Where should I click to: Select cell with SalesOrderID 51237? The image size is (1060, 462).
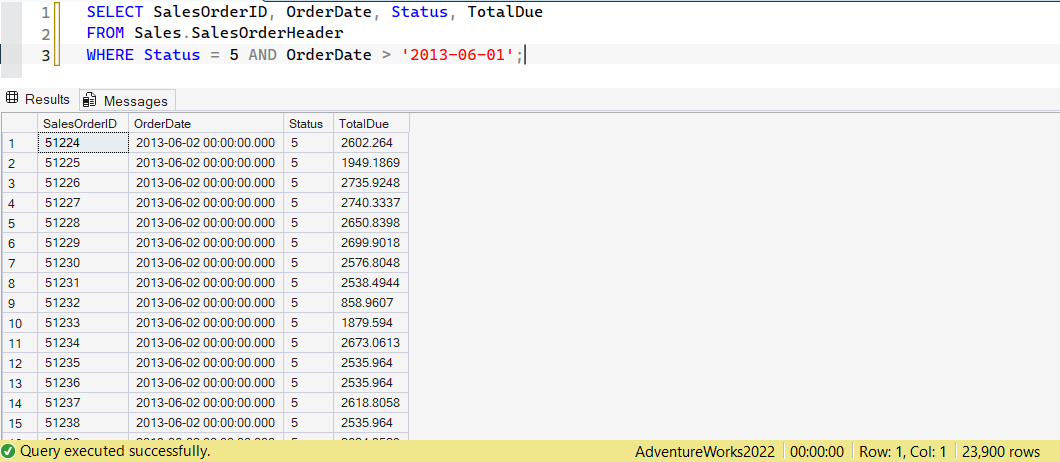point(83,402)
